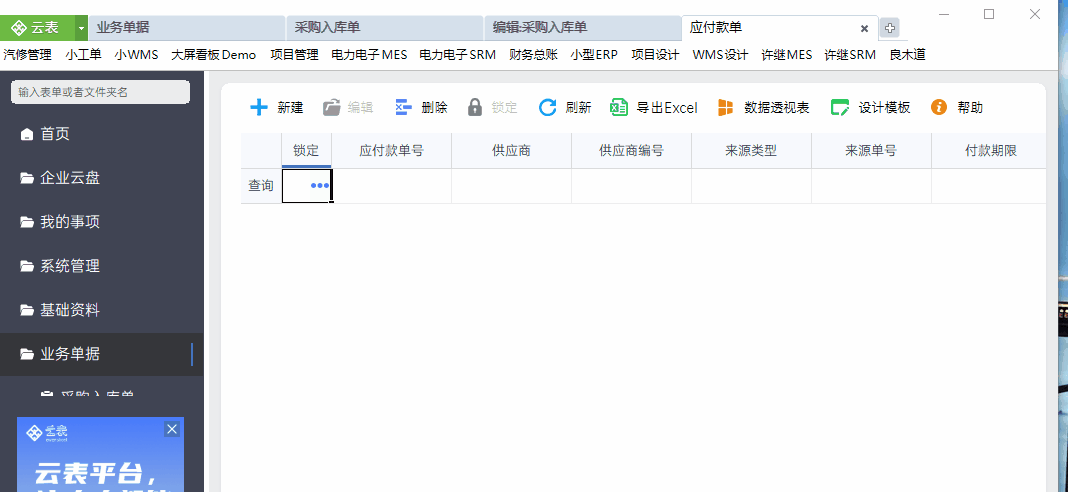This screenshot has height=492, width=1068.
Task: Open the 小工单 menu
Action: pyautogui.click(x=83, y=55)
